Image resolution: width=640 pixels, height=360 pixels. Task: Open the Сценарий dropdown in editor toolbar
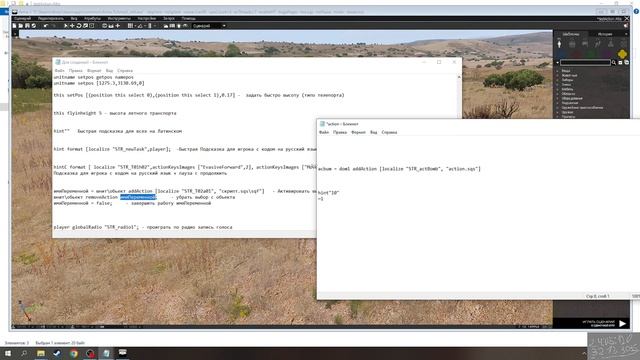click(209, 26)
